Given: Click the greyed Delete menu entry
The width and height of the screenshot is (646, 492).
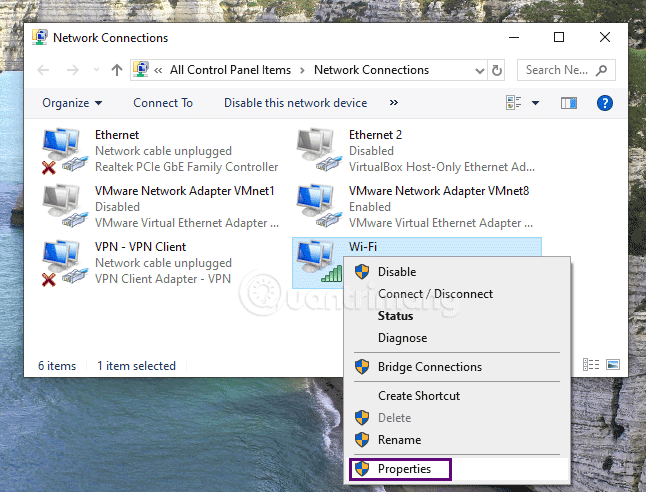Looking at the screenshot, I should pyautogui.click(x=457, y=418).
